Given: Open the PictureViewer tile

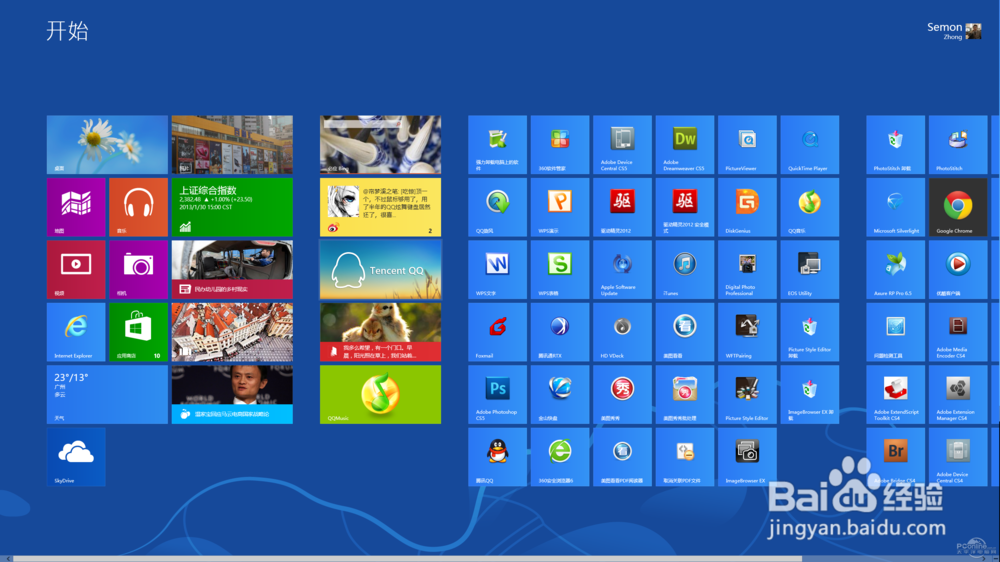Looking at the screenshot, I should pos(747,145).
